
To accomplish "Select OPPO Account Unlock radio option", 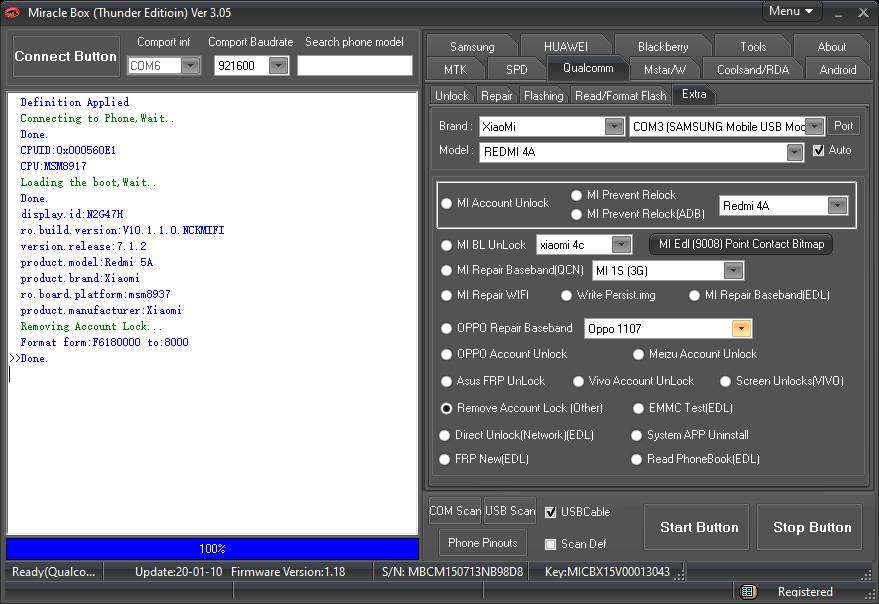I will click(446, 354).
